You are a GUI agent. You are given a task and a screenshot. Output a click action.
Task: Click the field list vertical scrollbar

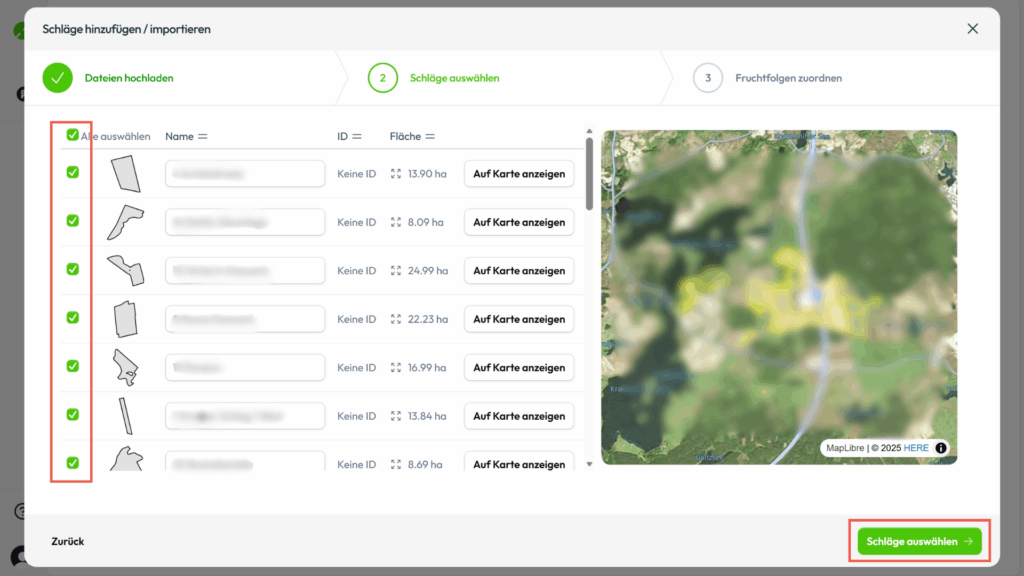(x=589, y=175)
